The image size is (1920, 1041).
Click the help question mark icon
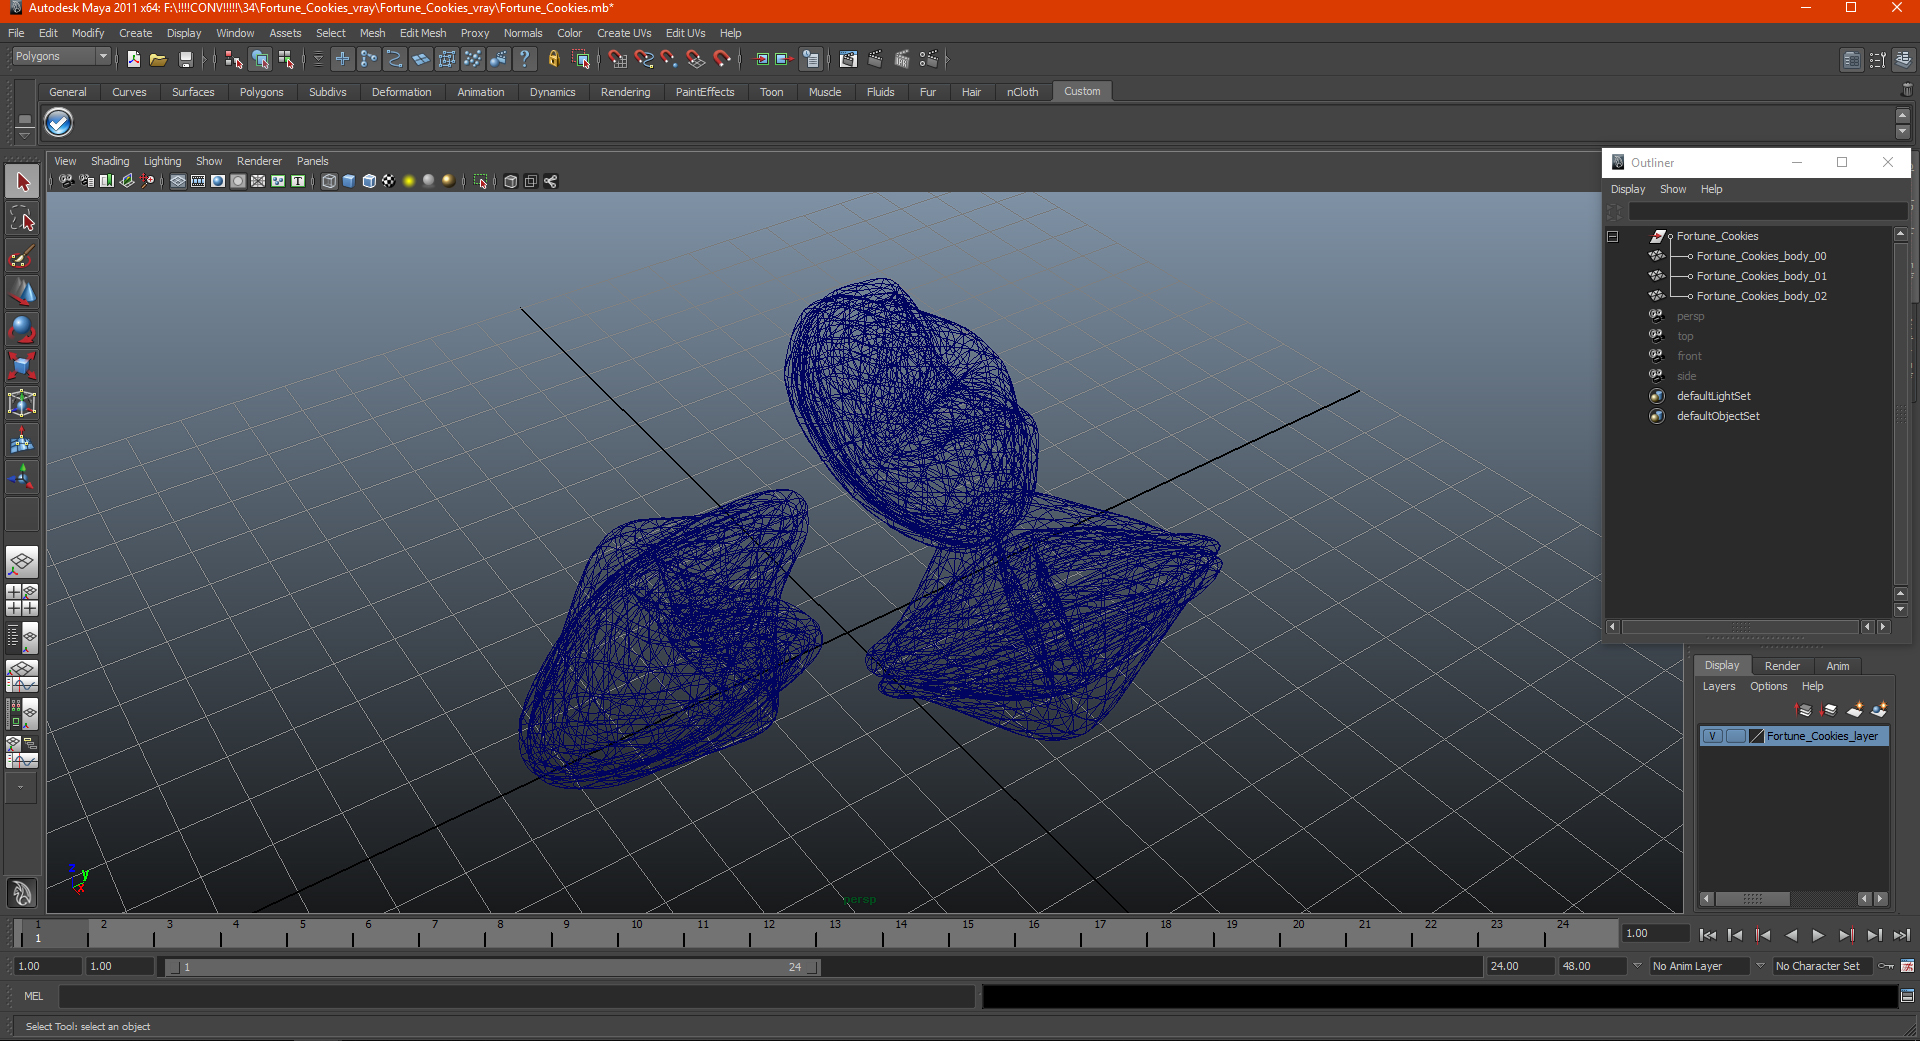coord(524,59)
